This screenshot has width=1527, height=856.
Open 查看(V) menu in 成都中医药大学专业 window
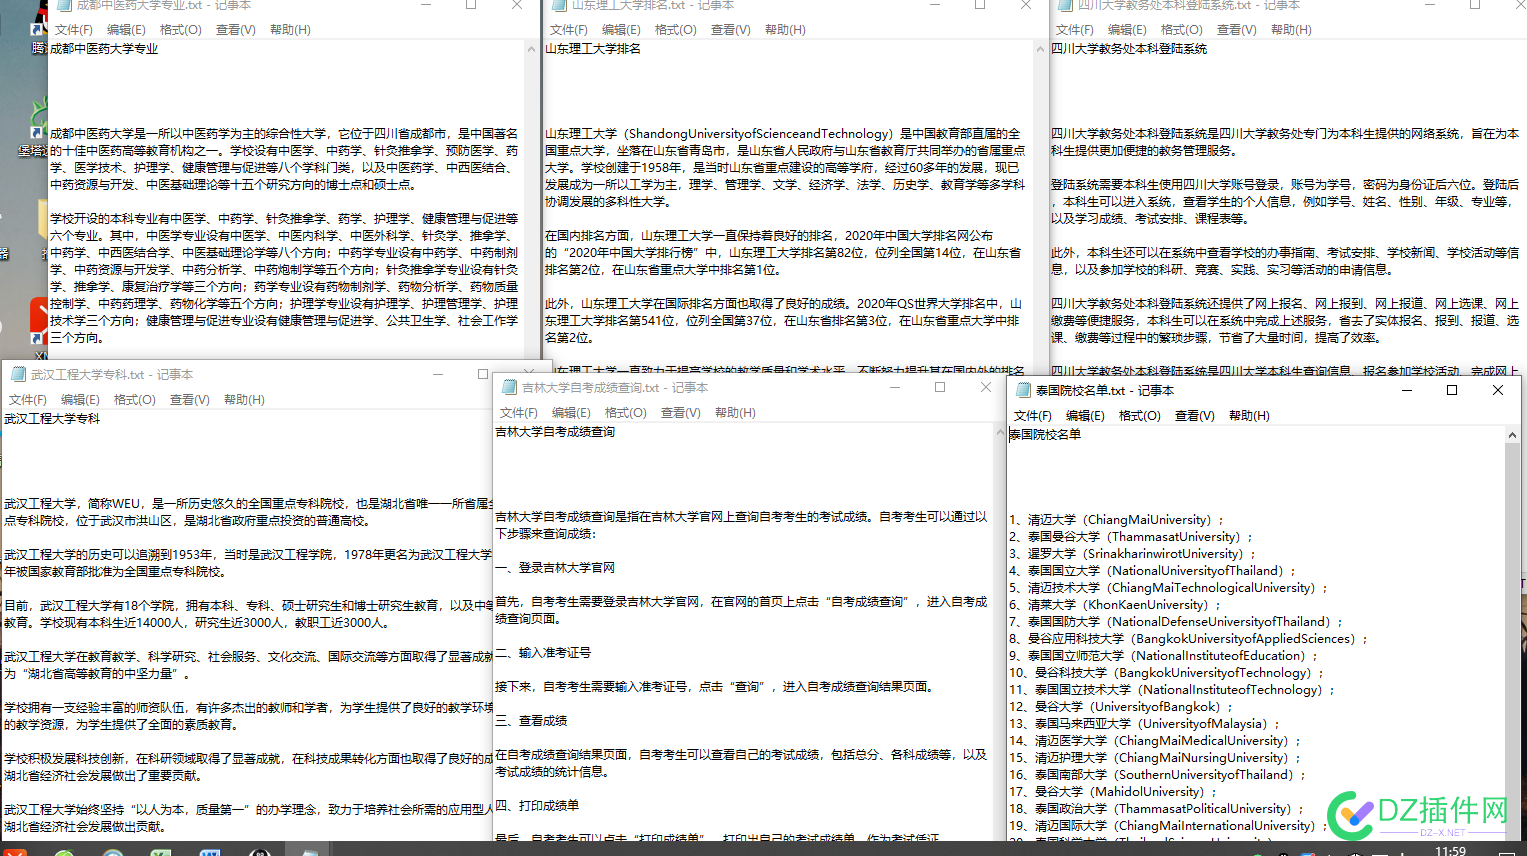(236, 30)
